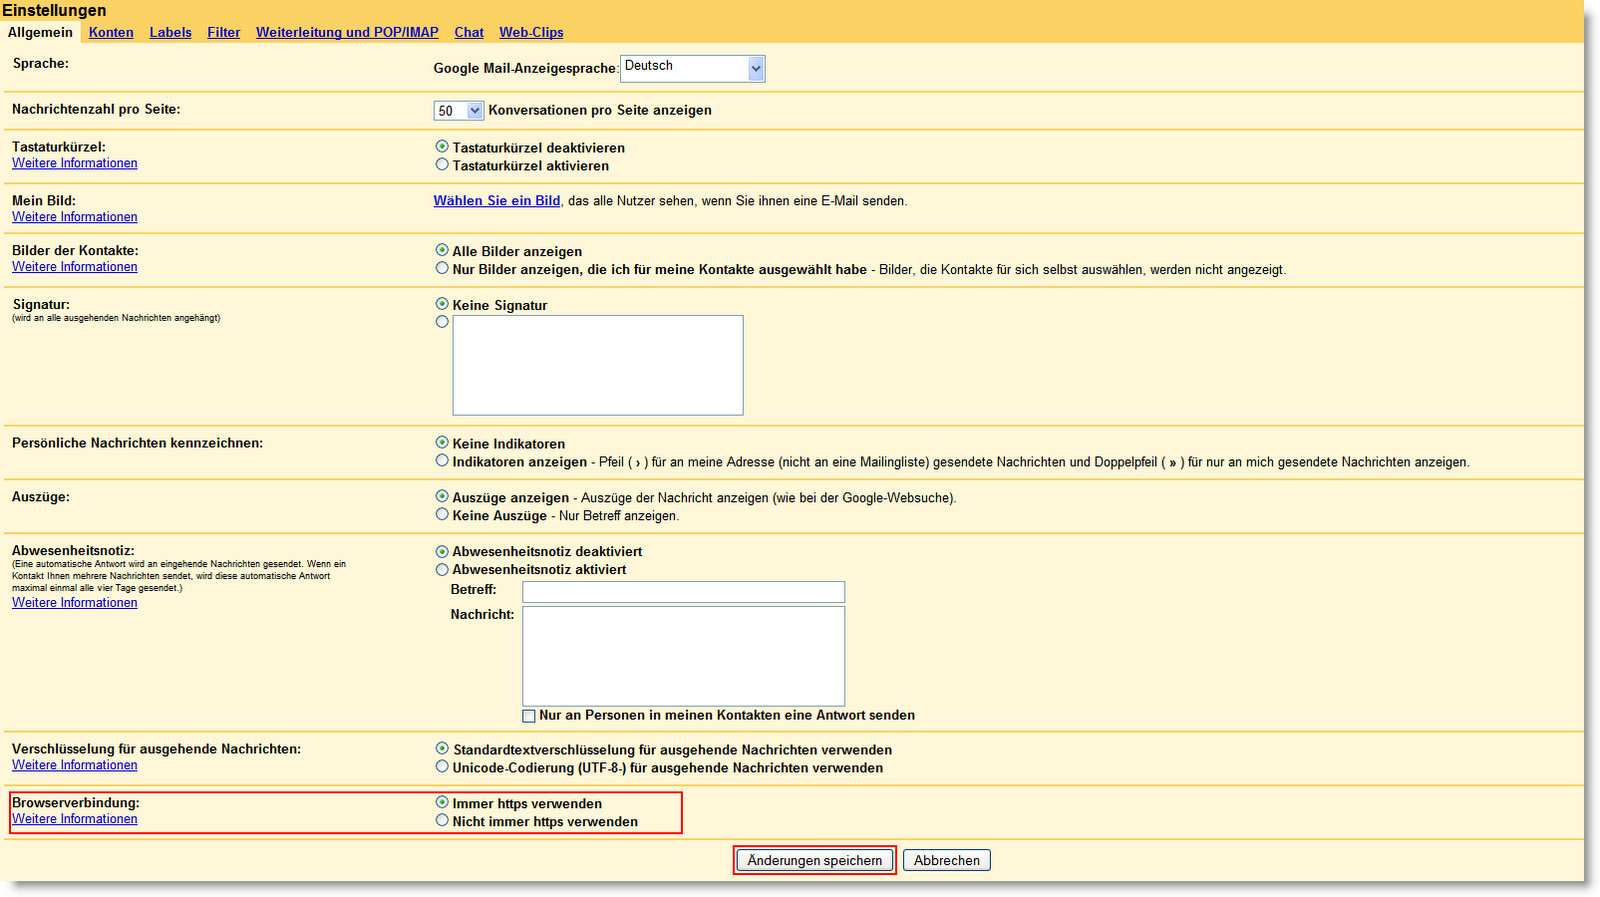Viewport: 1600px width, 897px height.
Task: Select 'Tastaturkürzel aktivieren' radio button
Action: click(442, 165)
